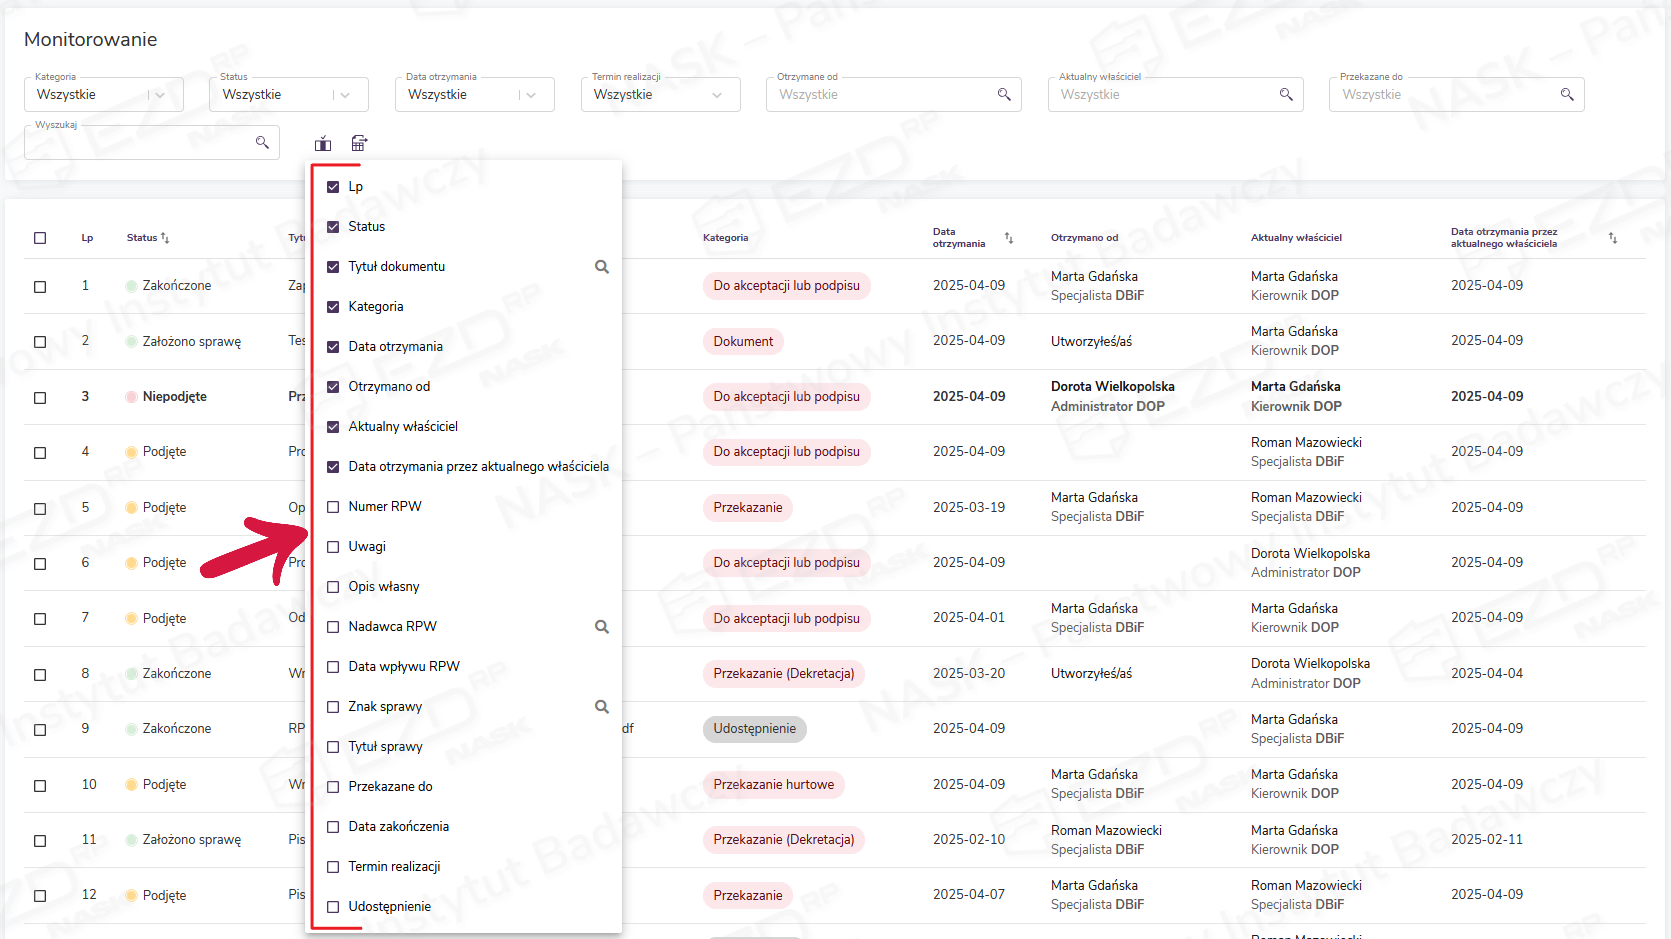Choose Termin realizacji in column list
This screenshot has width=1671, height=939.
point(394,867)
